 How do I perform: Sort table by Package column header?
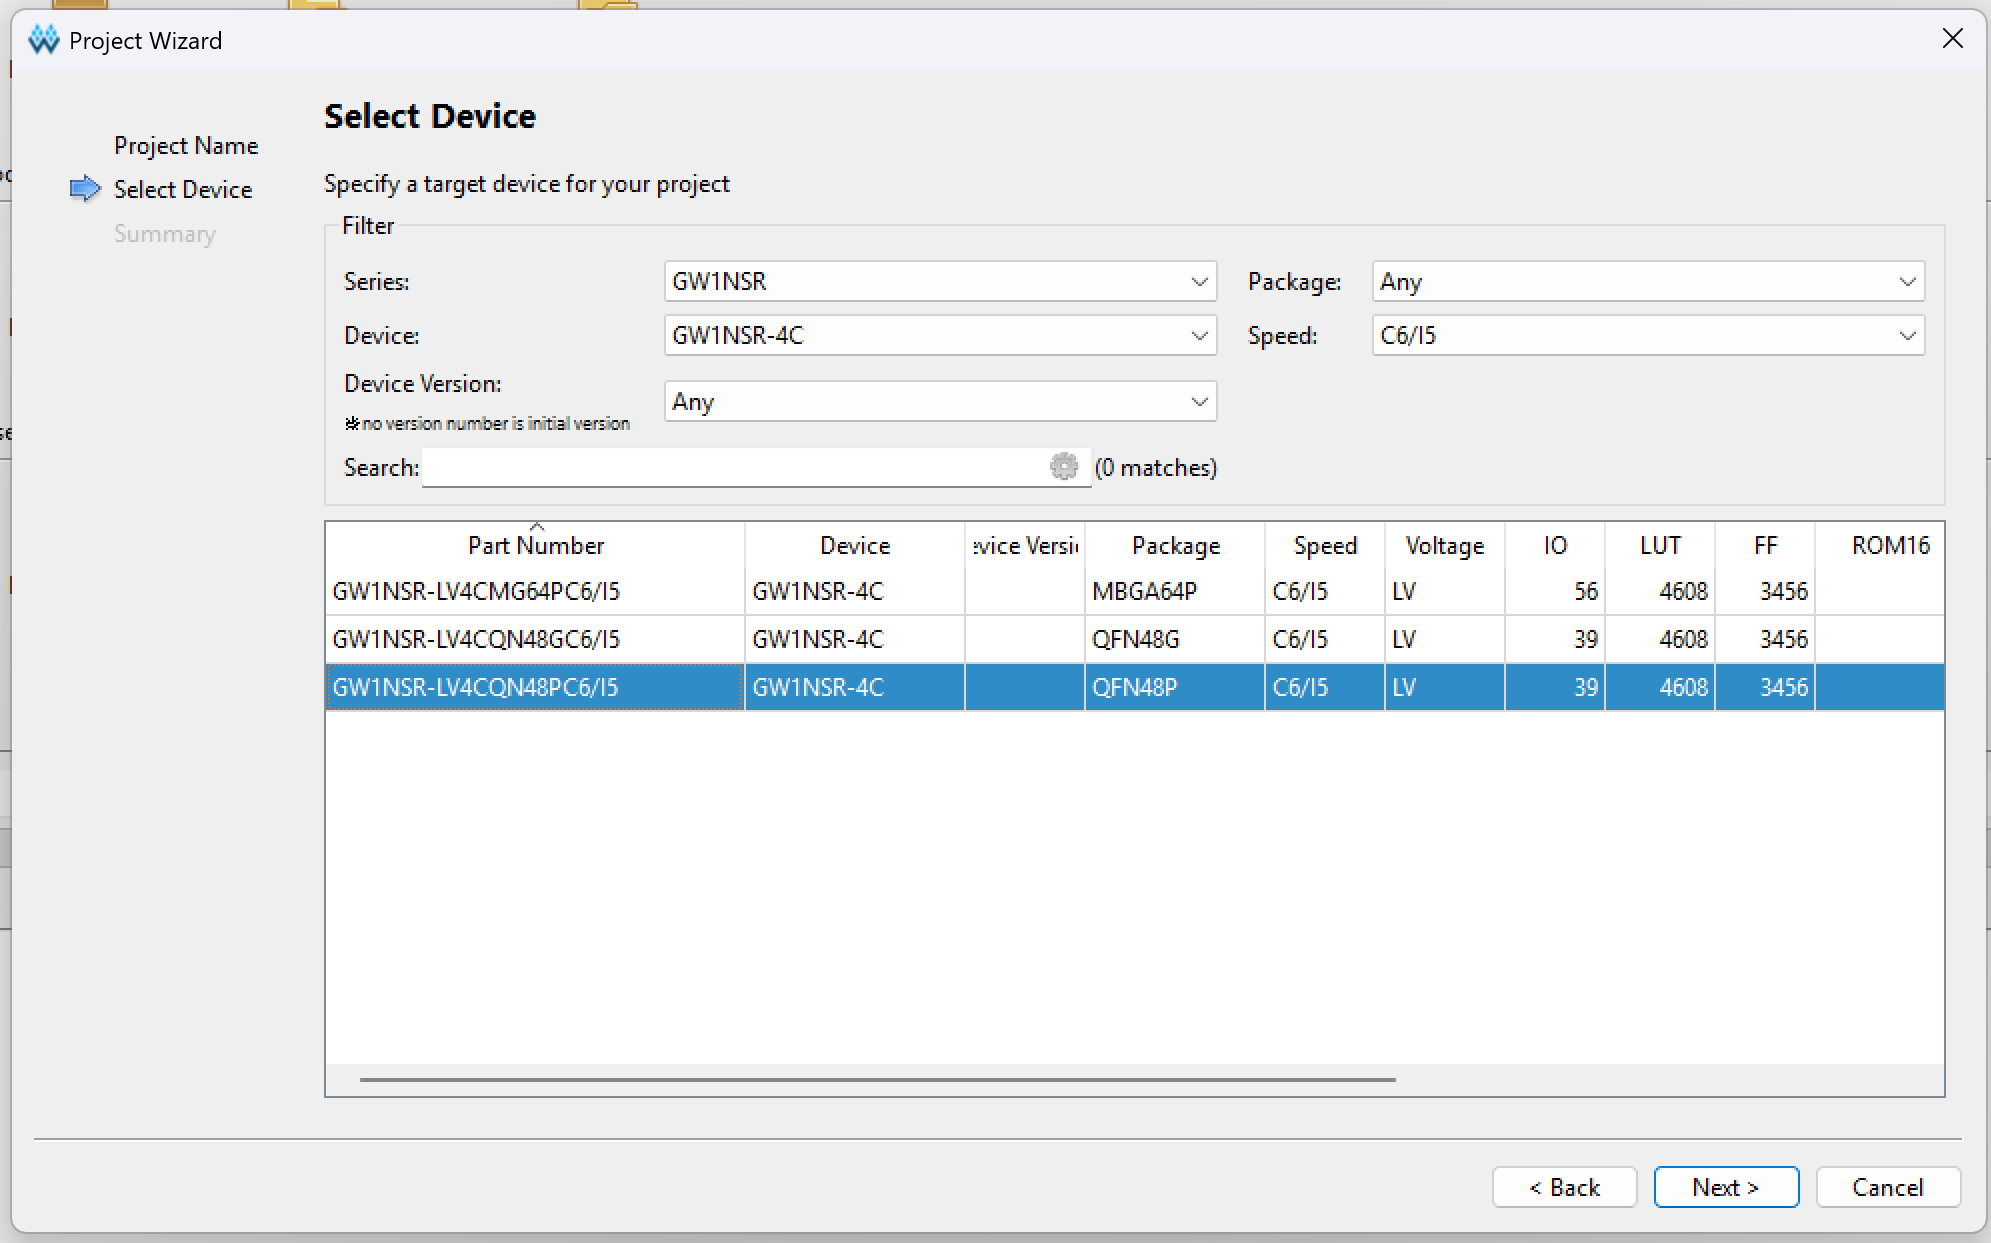point(1175,545)
